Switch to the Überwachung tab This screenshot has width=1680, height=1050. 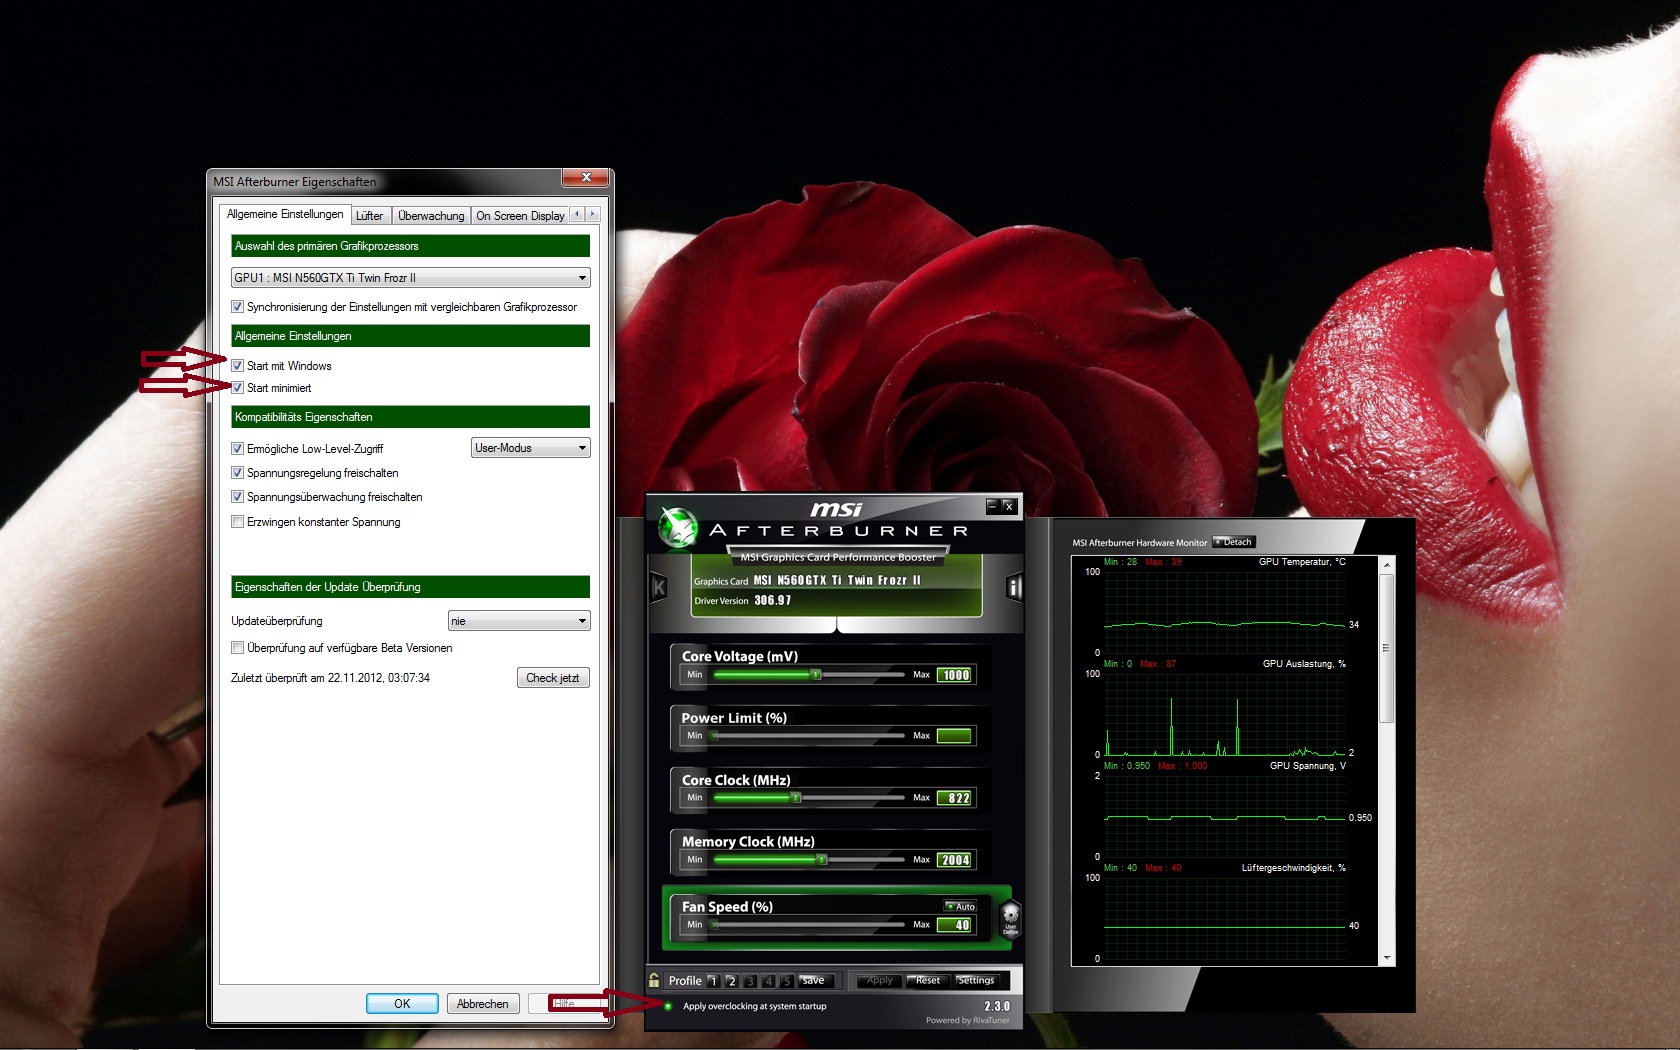tap(431, 216)
